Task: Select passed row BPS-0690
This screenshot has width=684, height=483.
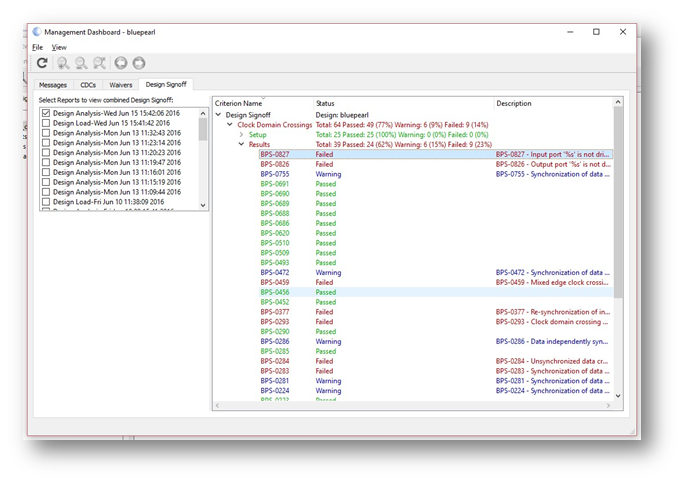Action: 435,194
